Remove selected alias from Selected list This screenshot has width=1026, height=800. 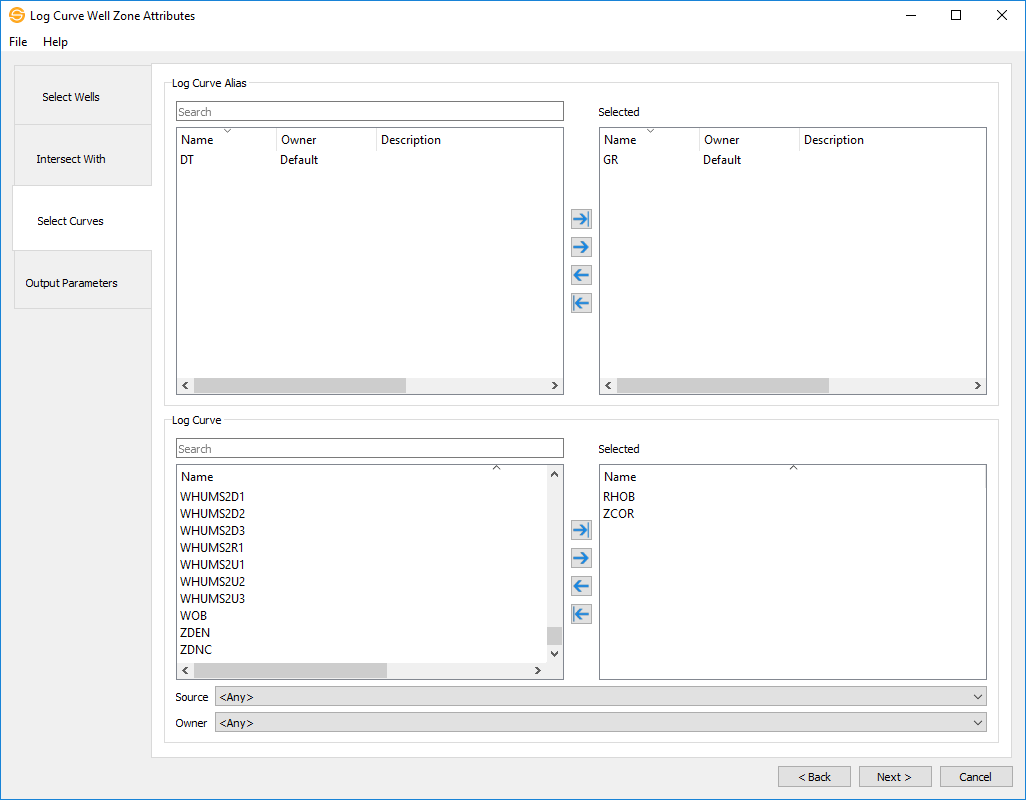(581, 275)
